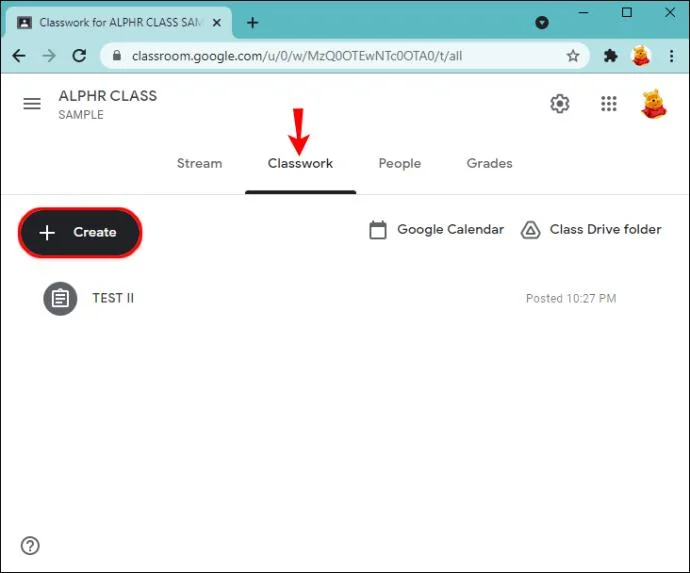Open the tab search dropdown circle
The height and width of the screenshot is (573, 690).
(x=542, y=22)
